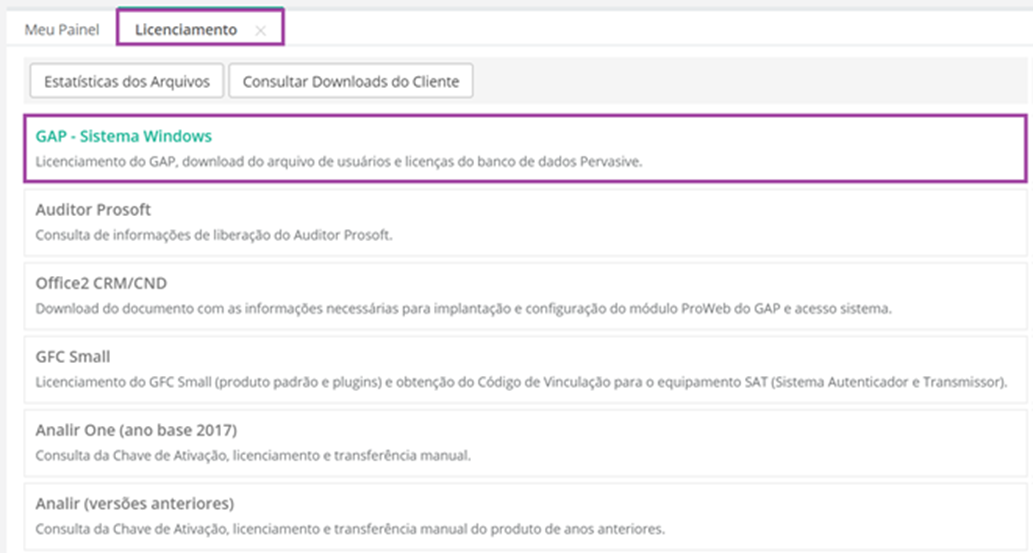Viewport: 1033px width, 553px height.
Task: Select the Office2 CRM/CND title
Action: [x=101, y=283]
